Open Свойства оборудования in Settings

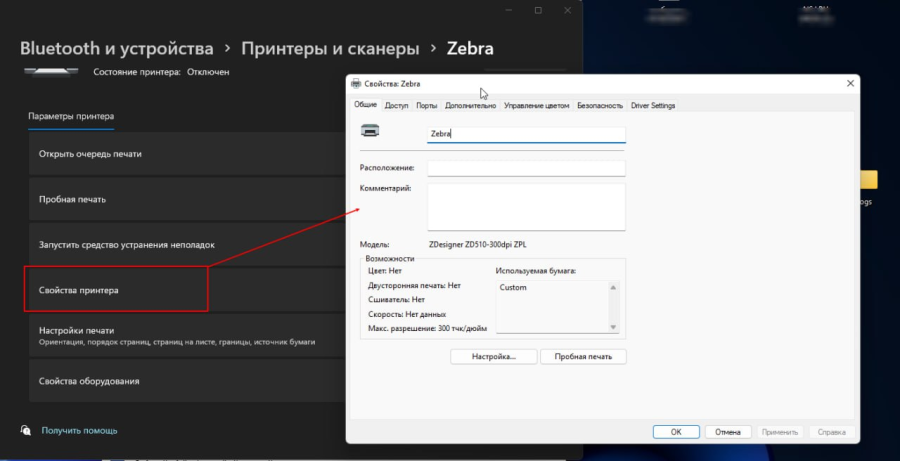coord(187,381)
